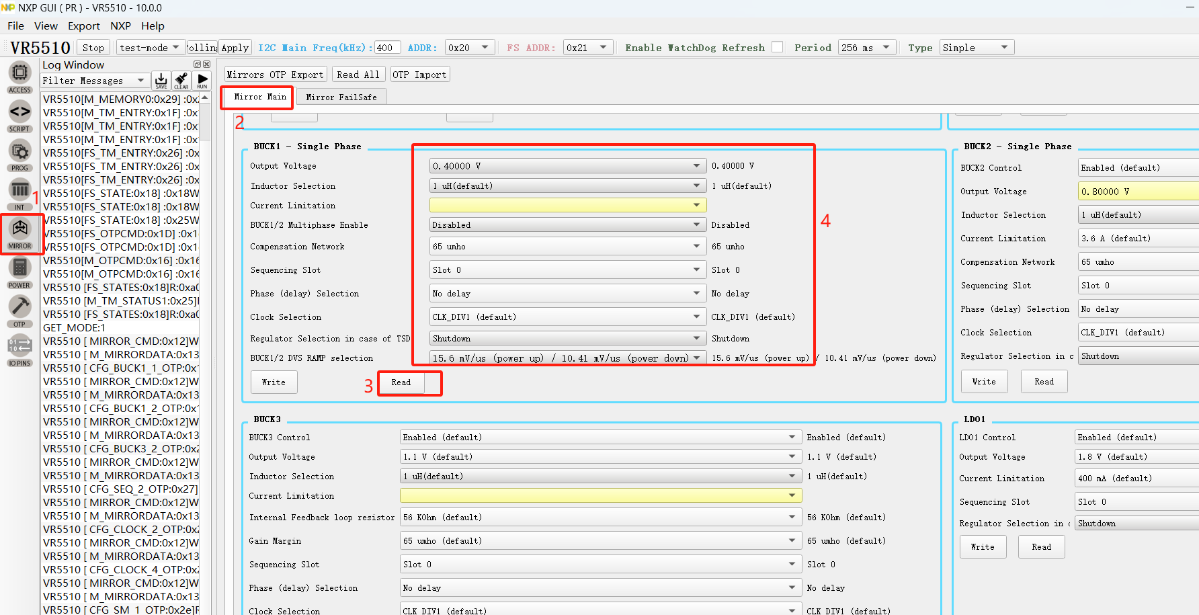Open the ACCESS panel icon

click(19, 76)
